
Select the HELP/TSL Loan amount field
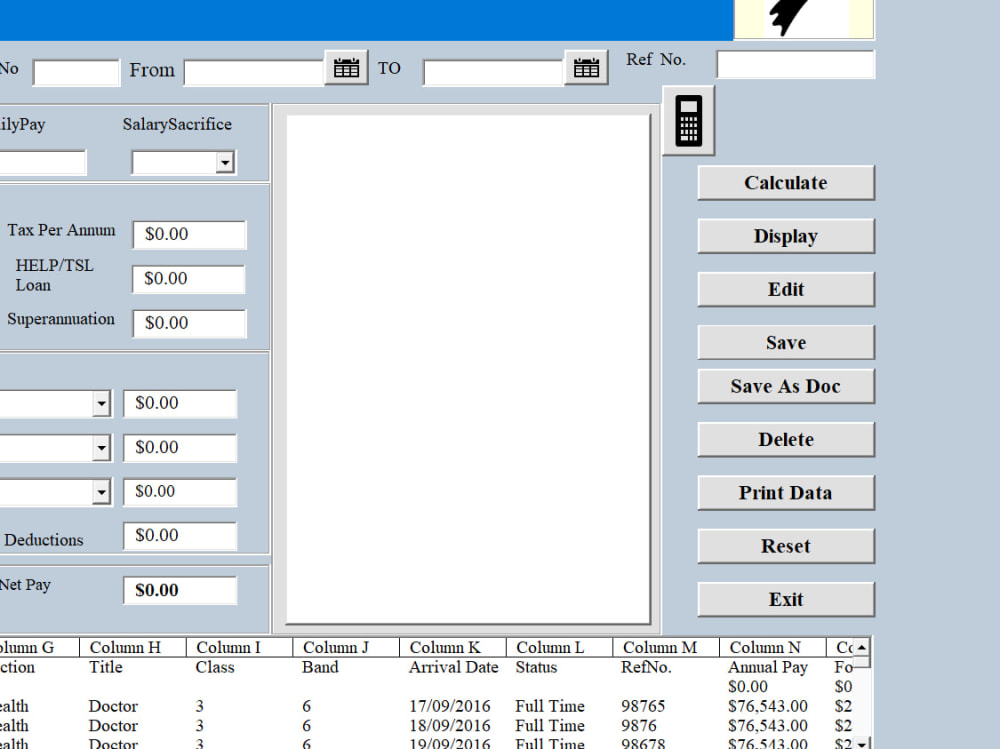point(189,279)
